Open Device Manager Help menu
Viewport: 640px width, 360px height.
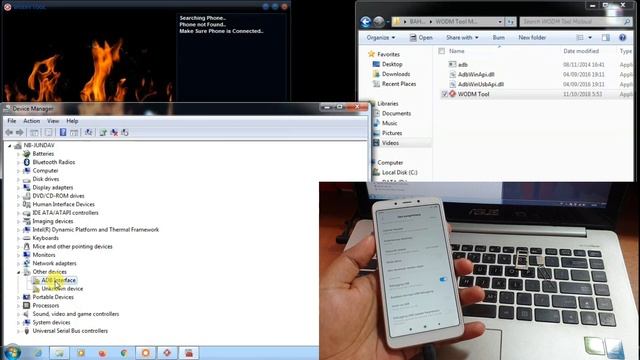72,121
